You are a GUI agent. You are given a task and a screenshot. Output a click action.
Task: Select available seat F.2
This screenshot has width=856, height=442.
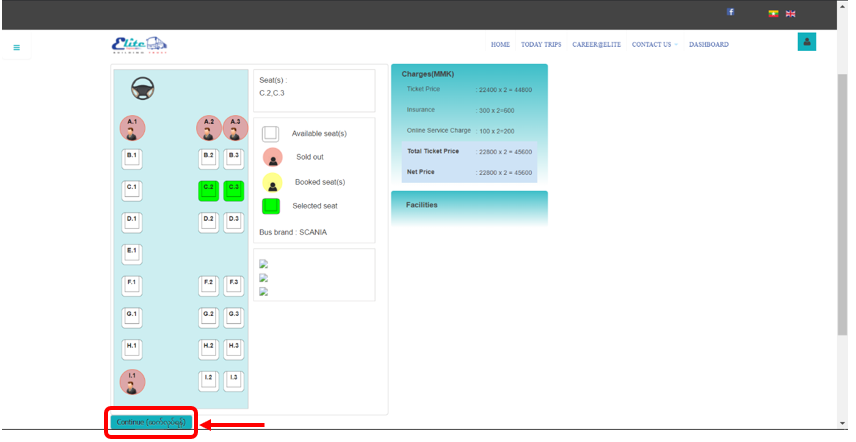point(208,285)
